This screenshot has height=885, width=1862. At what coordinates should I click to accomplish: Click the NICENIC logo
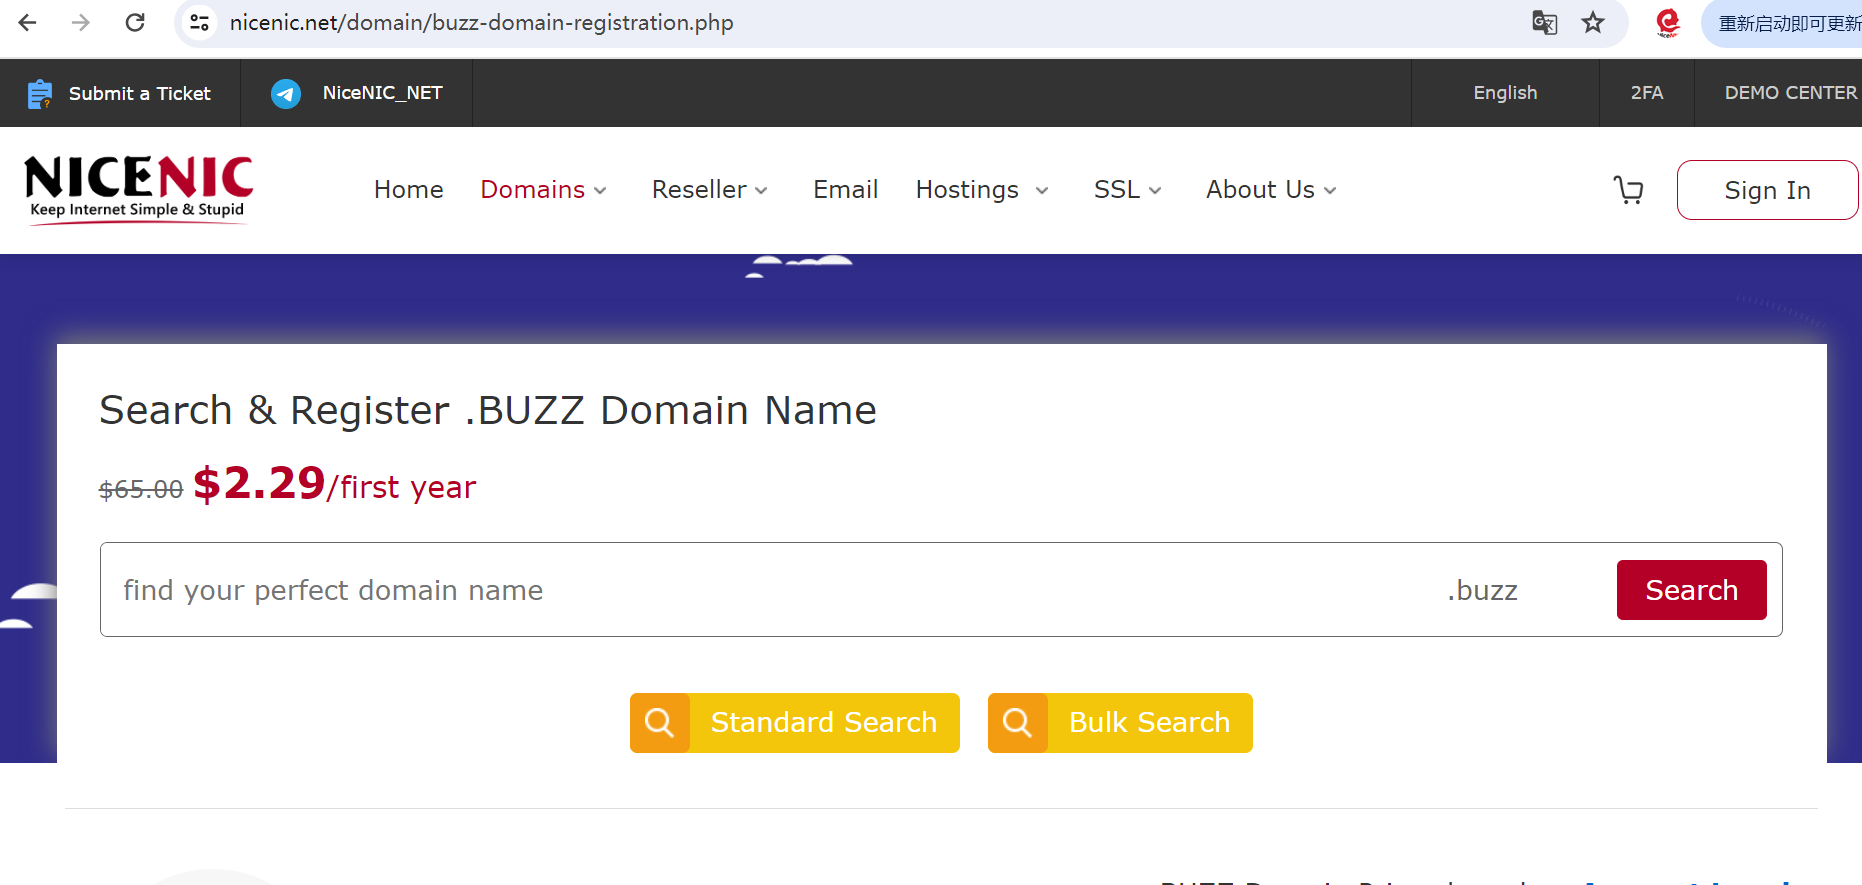click(x=138, y=189)
